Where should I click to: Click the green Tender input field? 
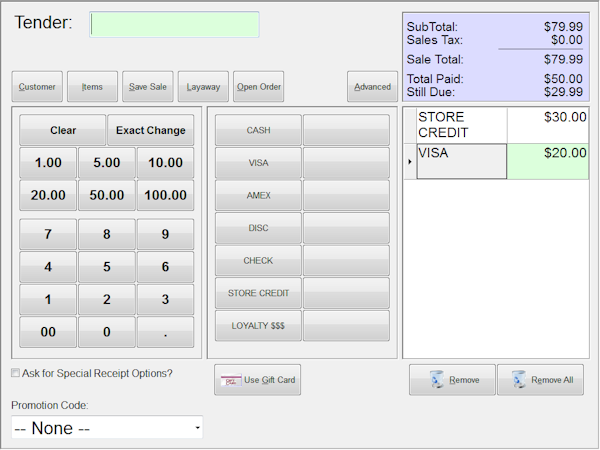pyautogui.click(x=175, y=25)
